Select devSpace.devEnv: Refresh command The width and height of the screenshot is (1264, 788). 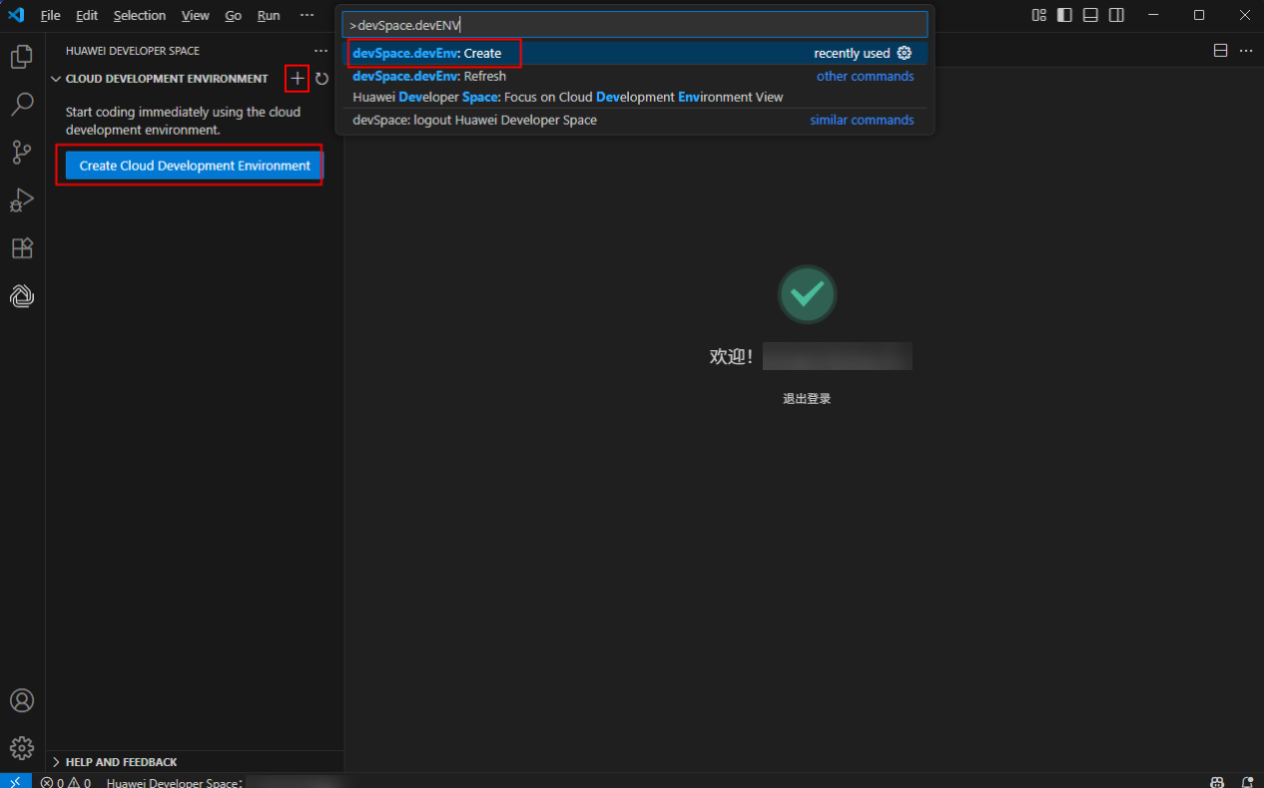[636, 76]
